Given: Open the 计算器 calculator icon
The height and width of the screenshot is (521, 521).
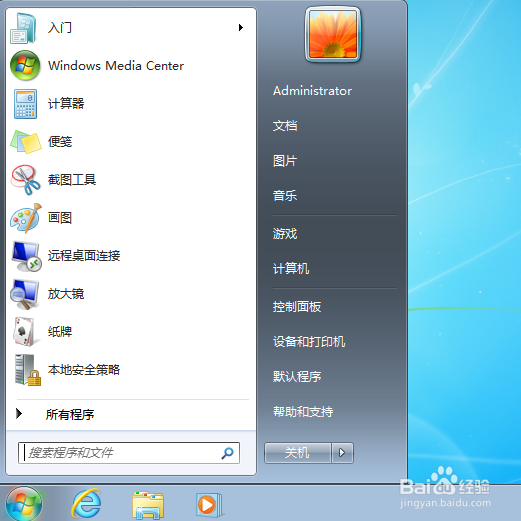Looking at the screenshot, I should (x=25, y=104).
